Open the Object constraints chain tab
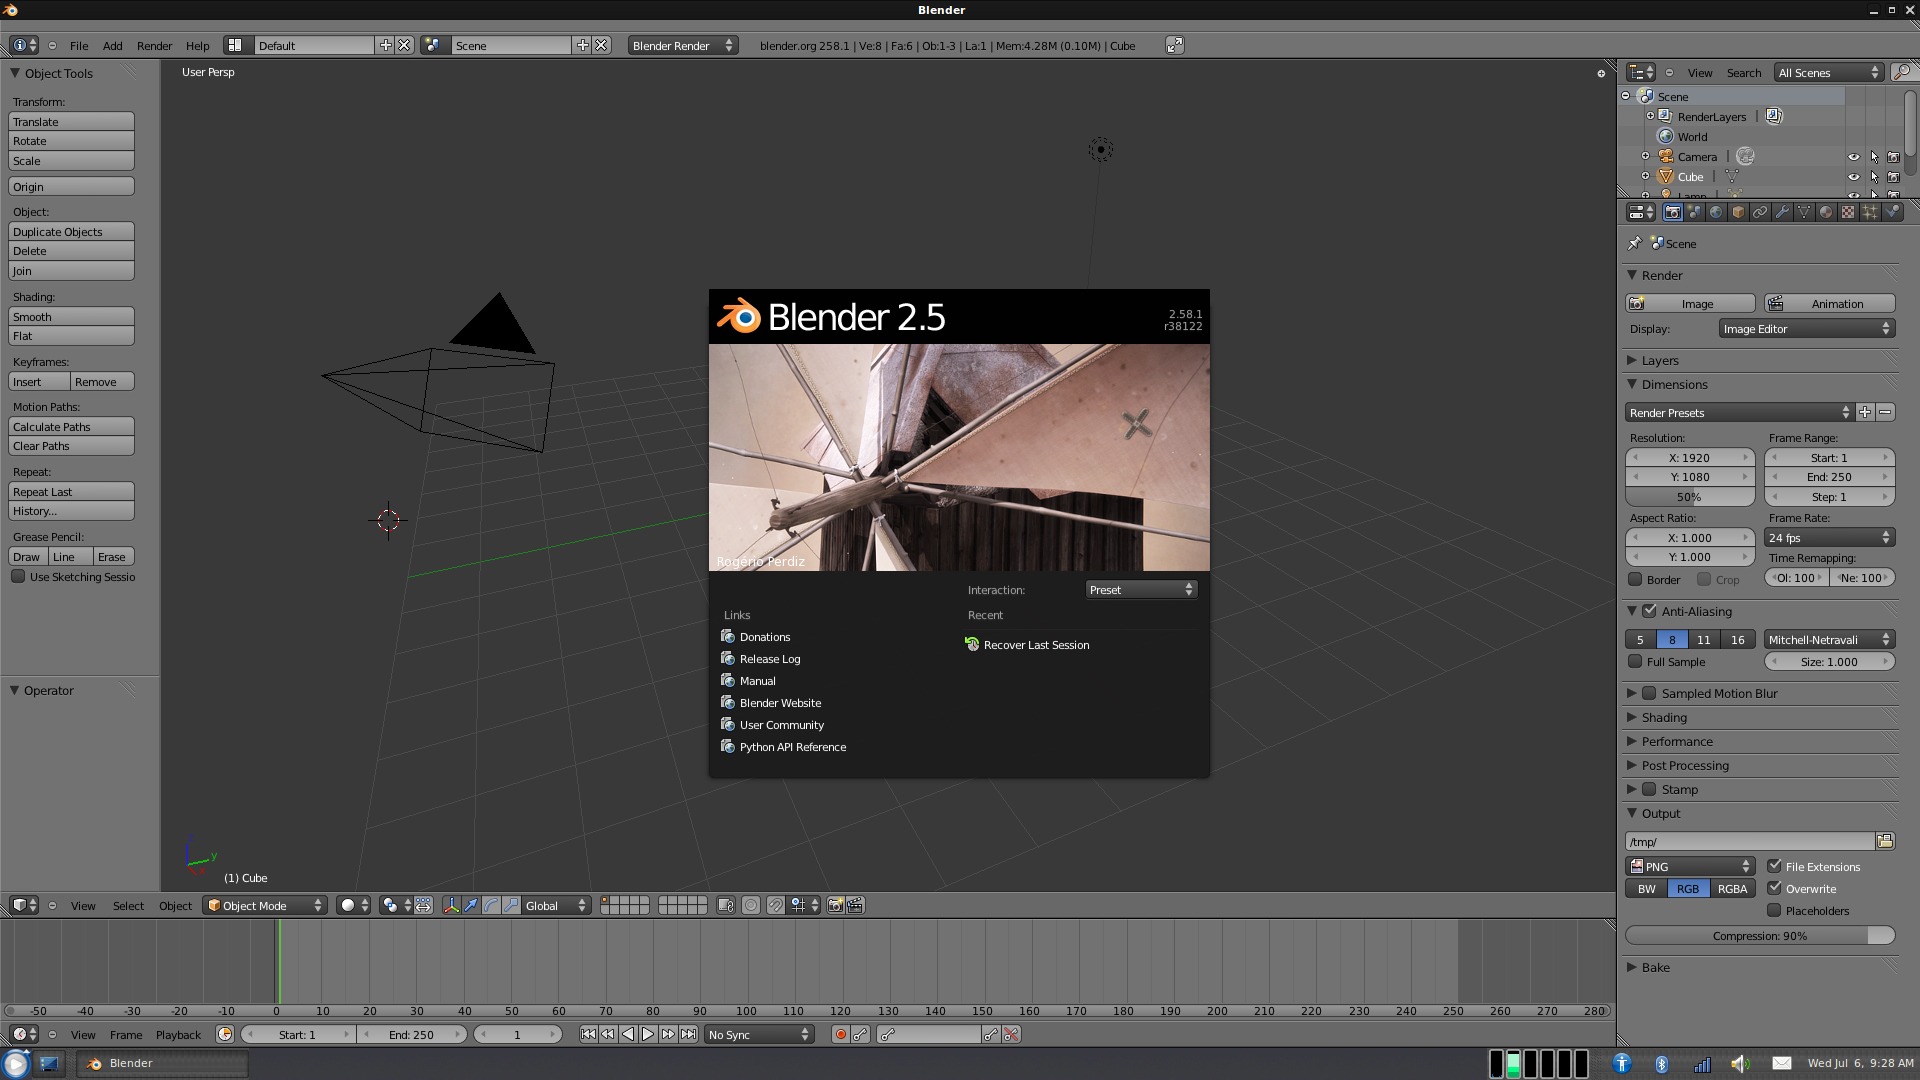 tap(1760, 212)
